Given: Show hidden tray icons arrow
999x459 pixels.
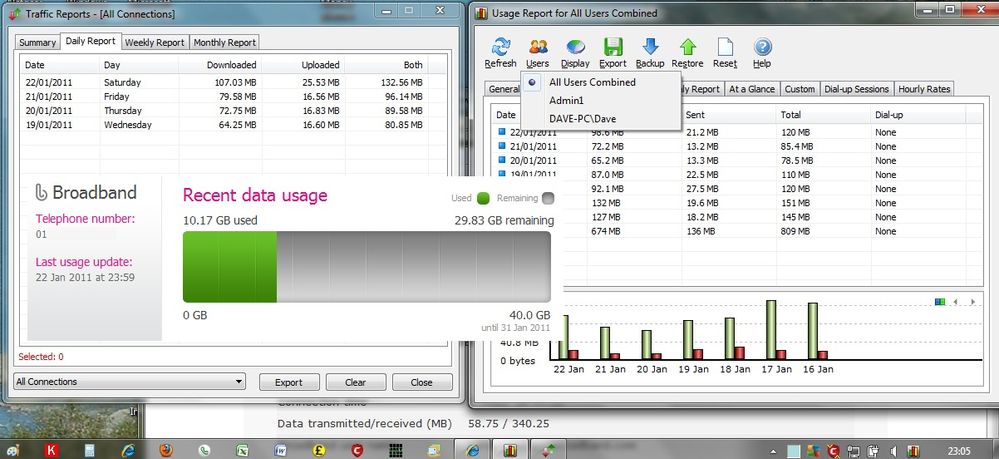Looking at the screenshot, I should point(775,450).
